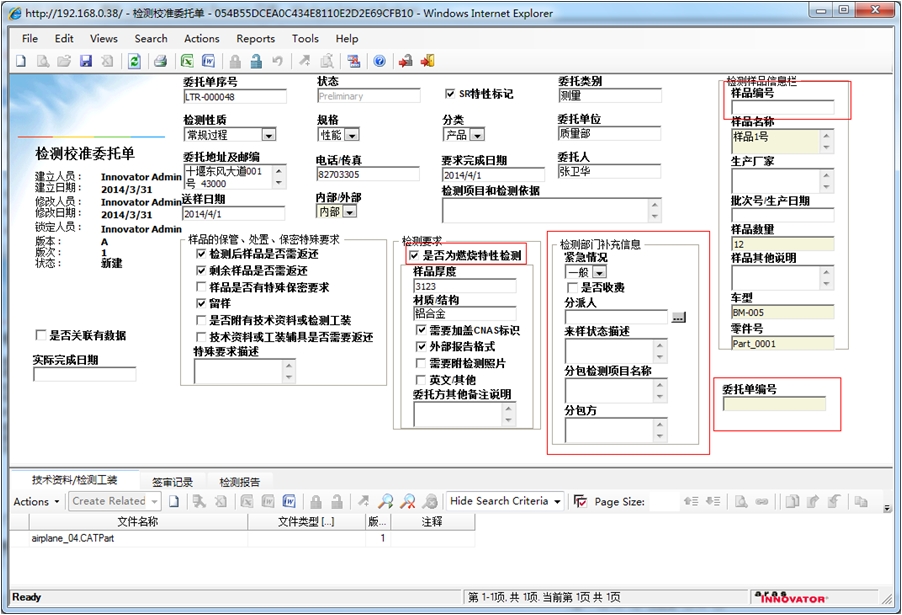Click the blue Help question-mark icon
902x615 pixels.
pyautogui.click(x=379, y=61)
